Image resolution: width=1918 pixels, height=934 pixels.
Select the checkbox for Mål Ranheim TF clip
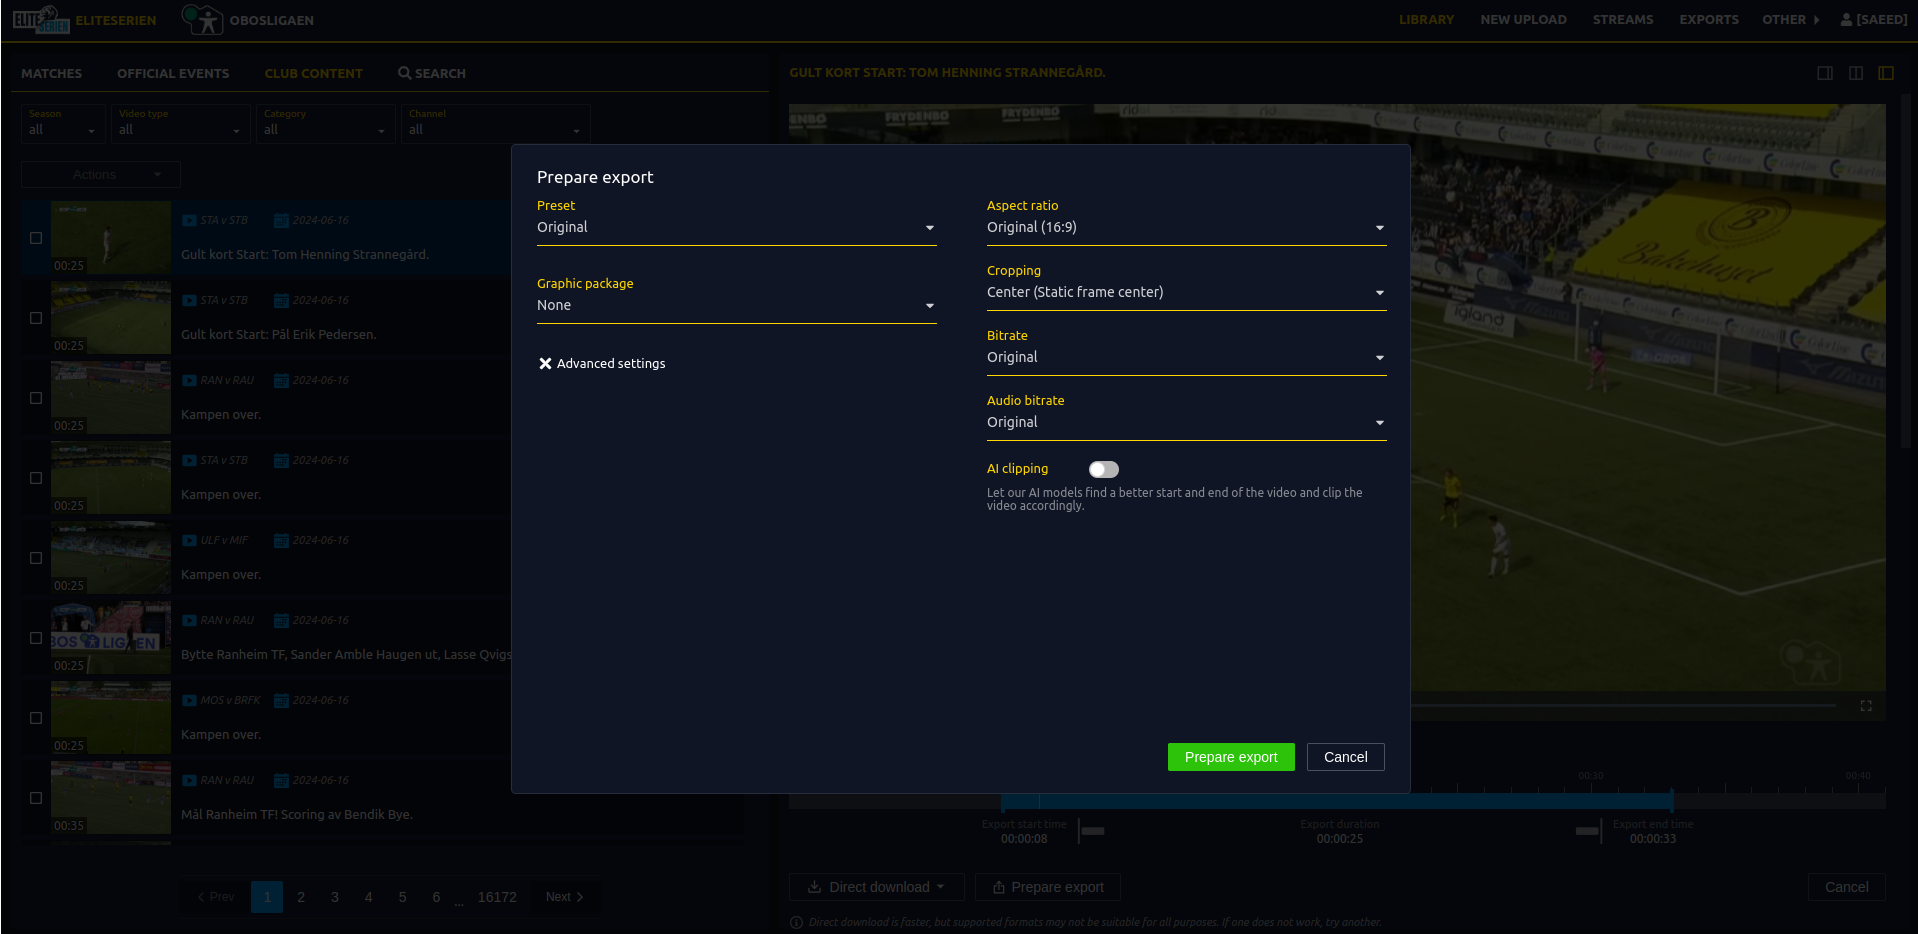(x=35, y=798)
